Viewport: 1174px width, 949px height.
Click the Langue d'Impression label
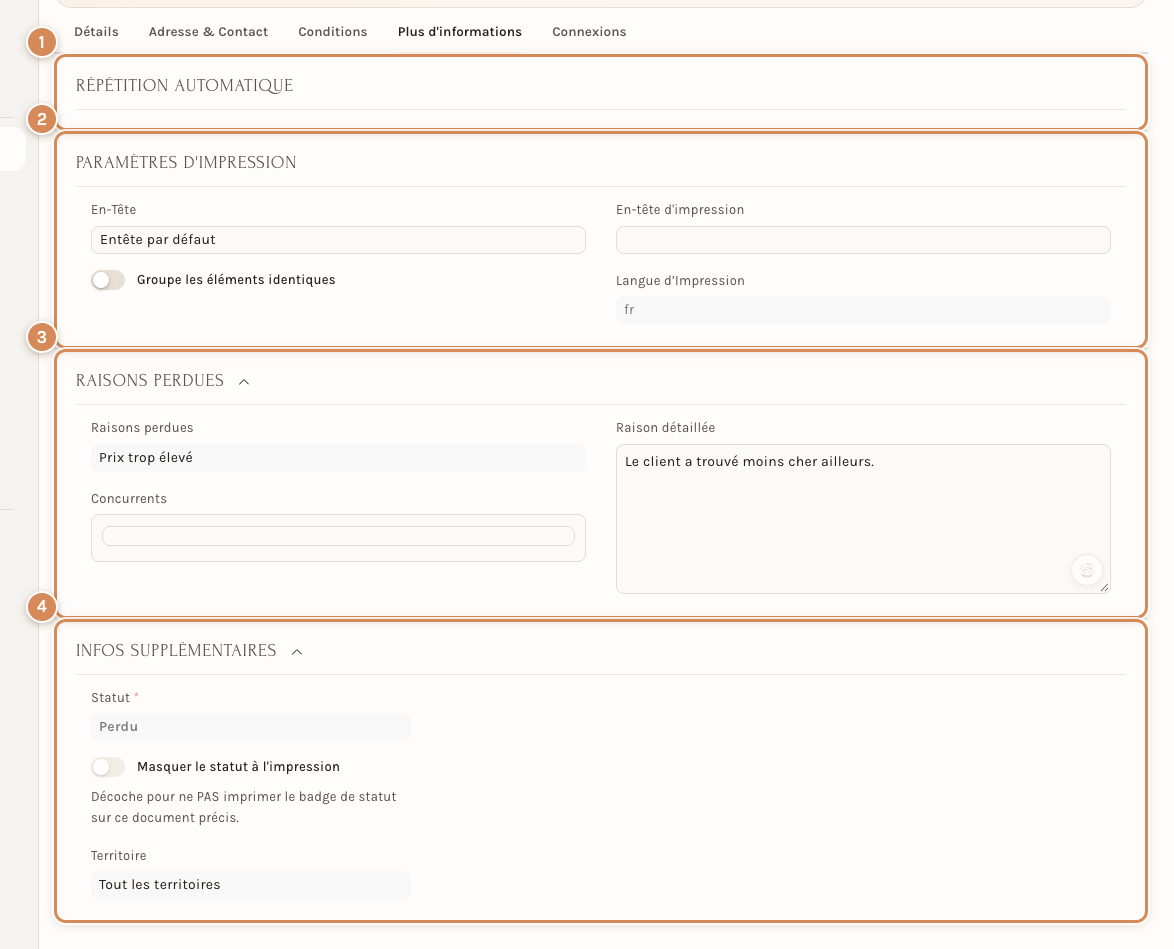click(x=681, y=281)
